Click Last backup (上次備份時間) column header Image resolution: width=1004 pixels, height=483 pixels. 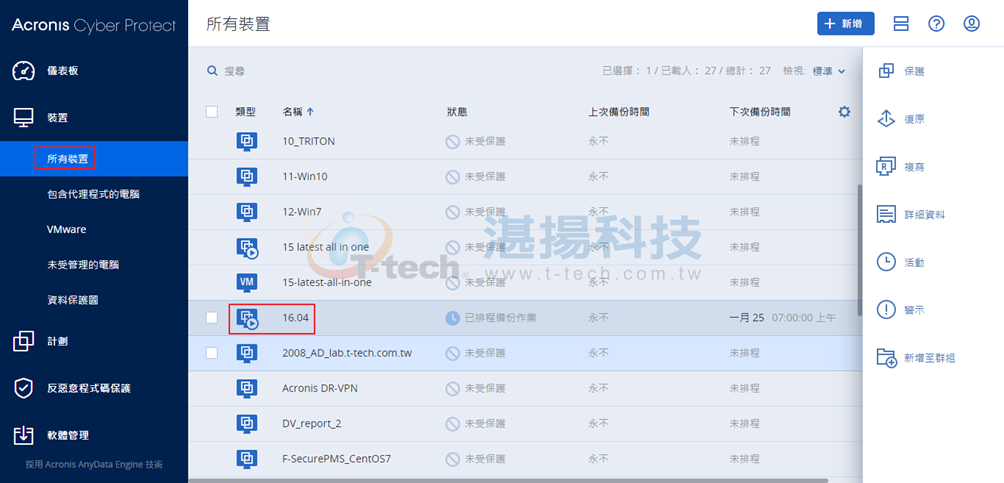point(619,112)
